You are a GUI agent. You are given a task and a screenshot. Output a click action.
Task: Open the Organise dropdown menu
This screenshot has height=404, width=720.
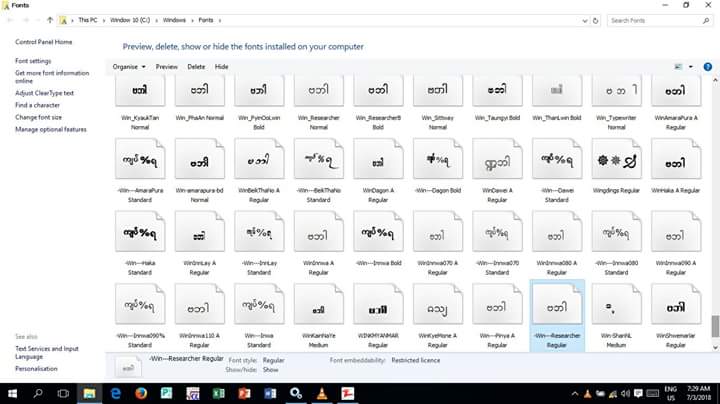(129, 67)
